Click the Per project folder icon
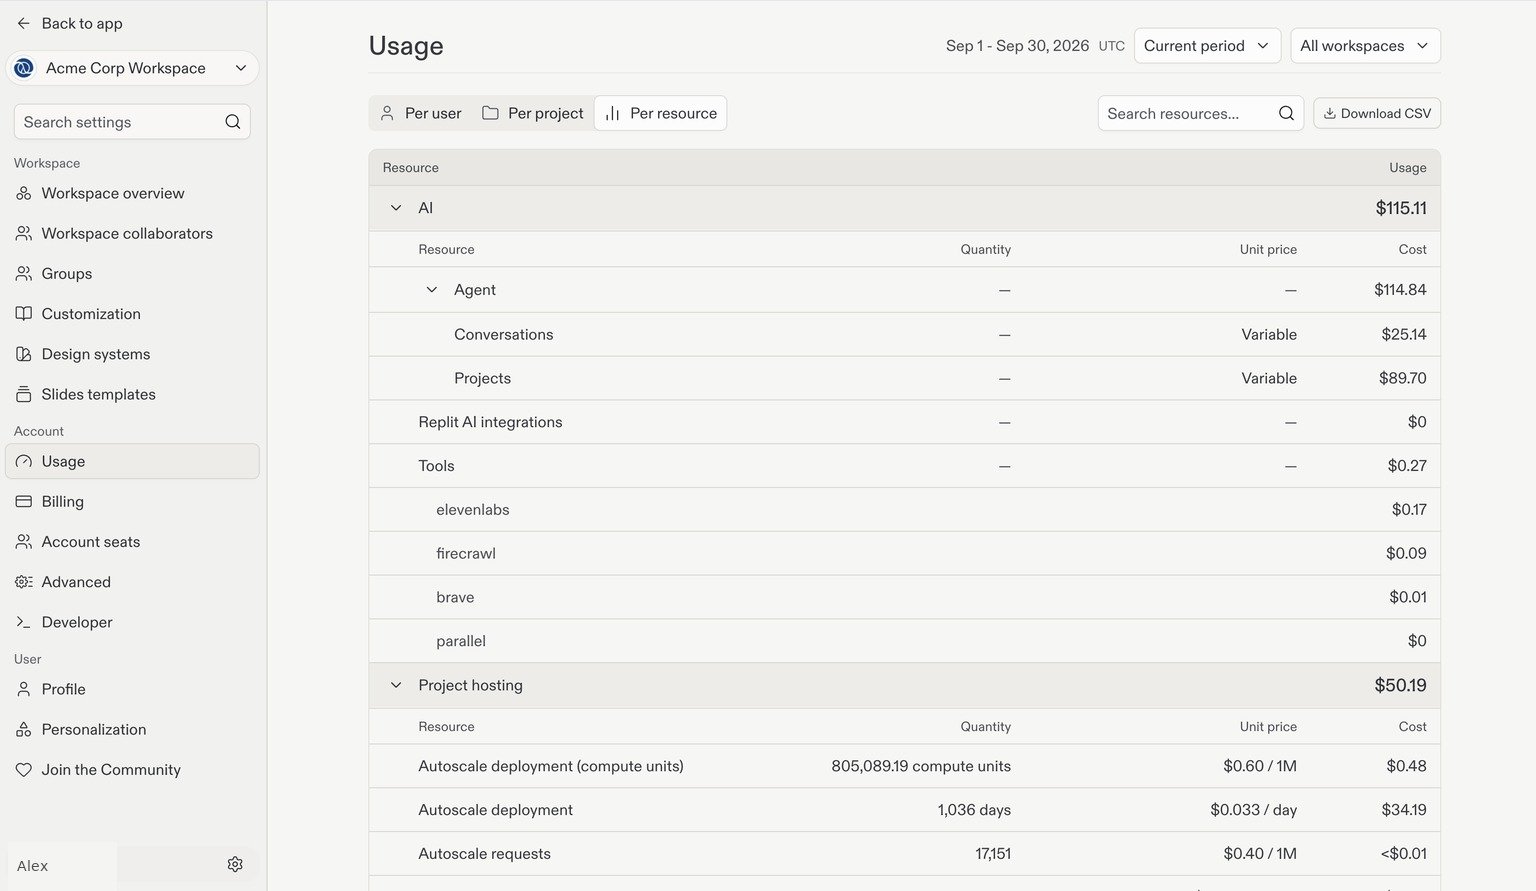 [x=490, y=113]
